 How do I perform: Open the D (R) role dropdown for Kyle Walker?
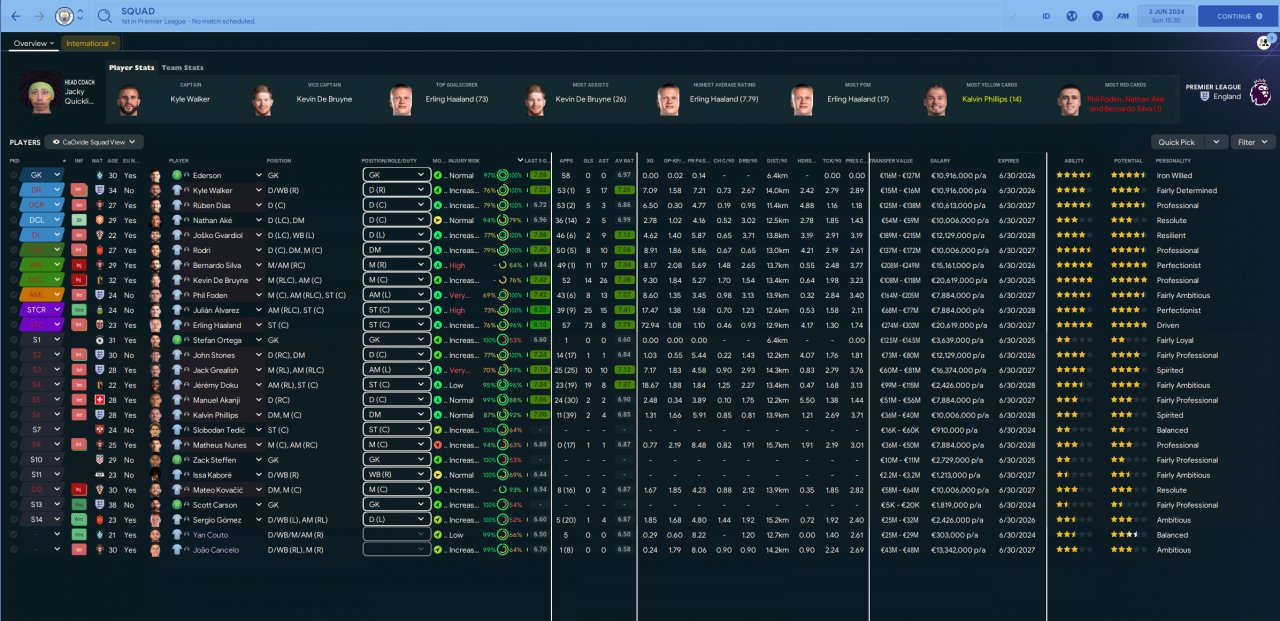[x=396, y=190]
